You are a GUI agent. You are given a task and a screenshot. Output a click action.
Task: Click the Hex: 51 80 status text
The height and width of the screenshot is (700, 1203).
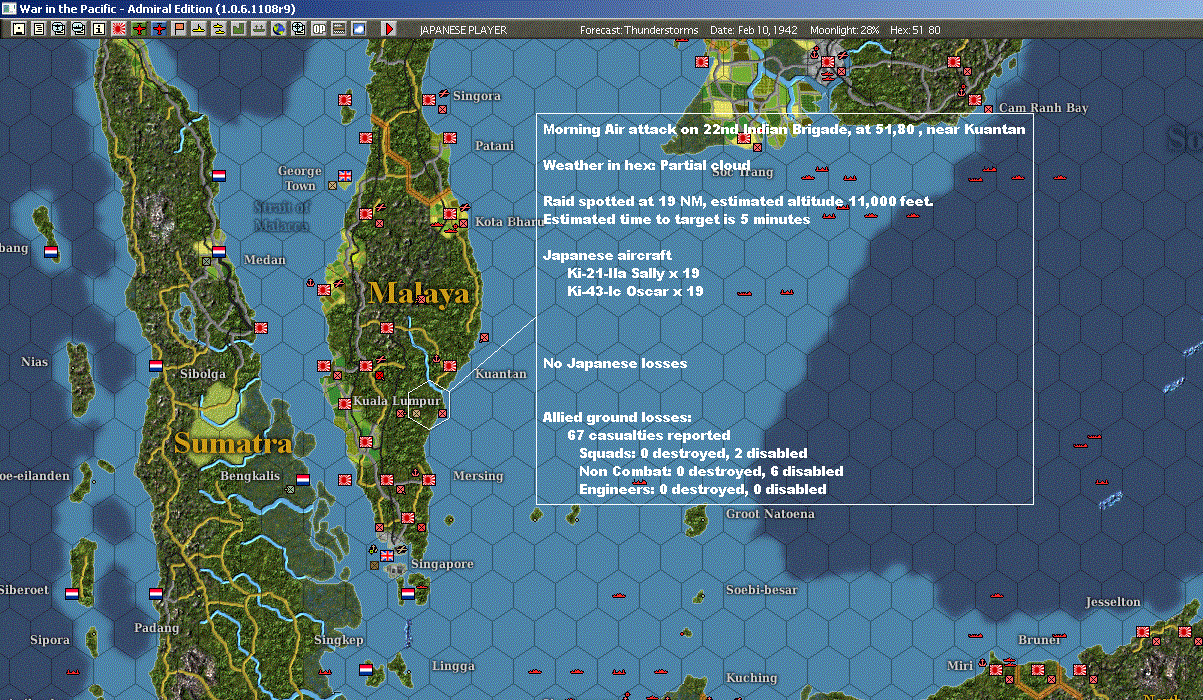click(914, 30)
